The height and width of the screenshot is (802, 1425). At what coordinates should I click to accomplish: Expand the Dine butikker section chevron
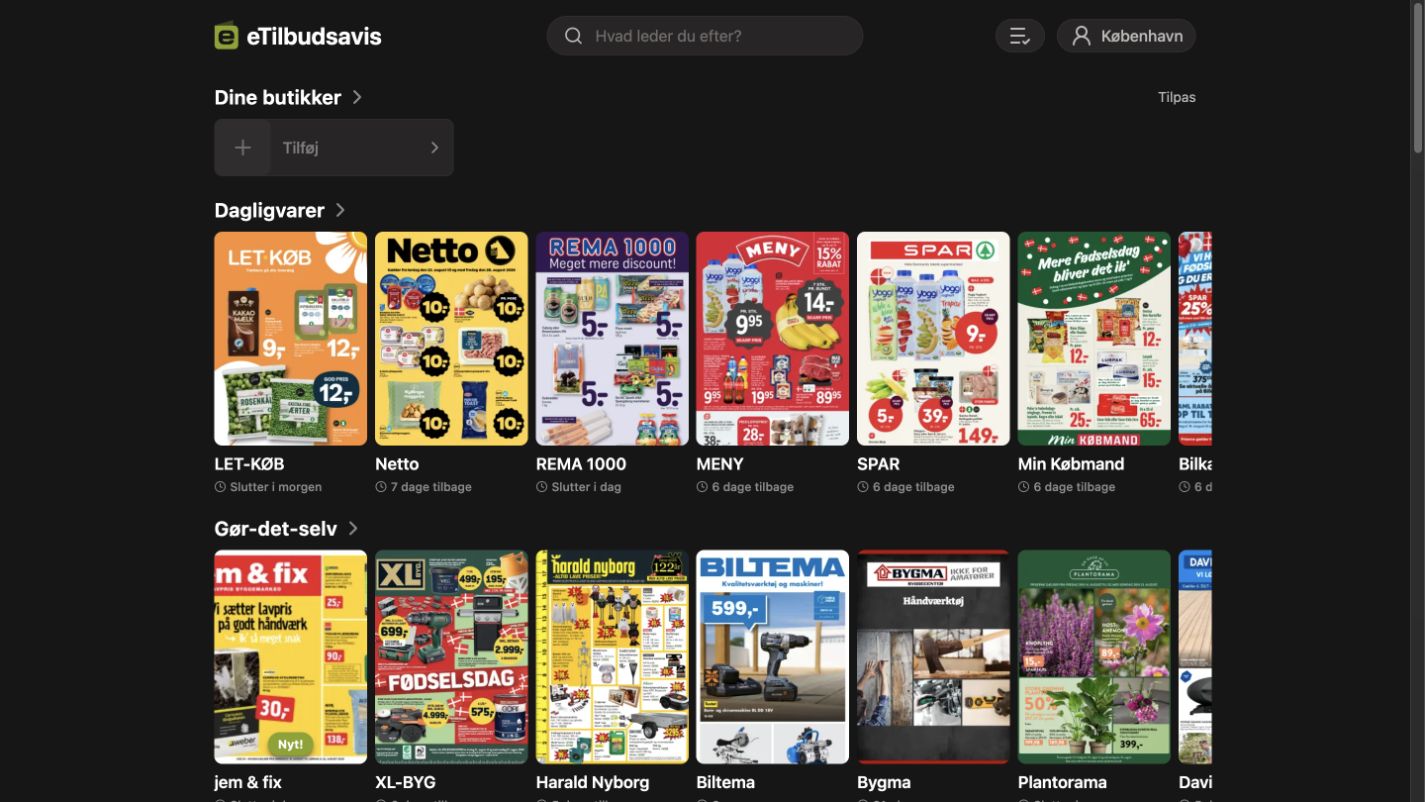pos(357,97)
